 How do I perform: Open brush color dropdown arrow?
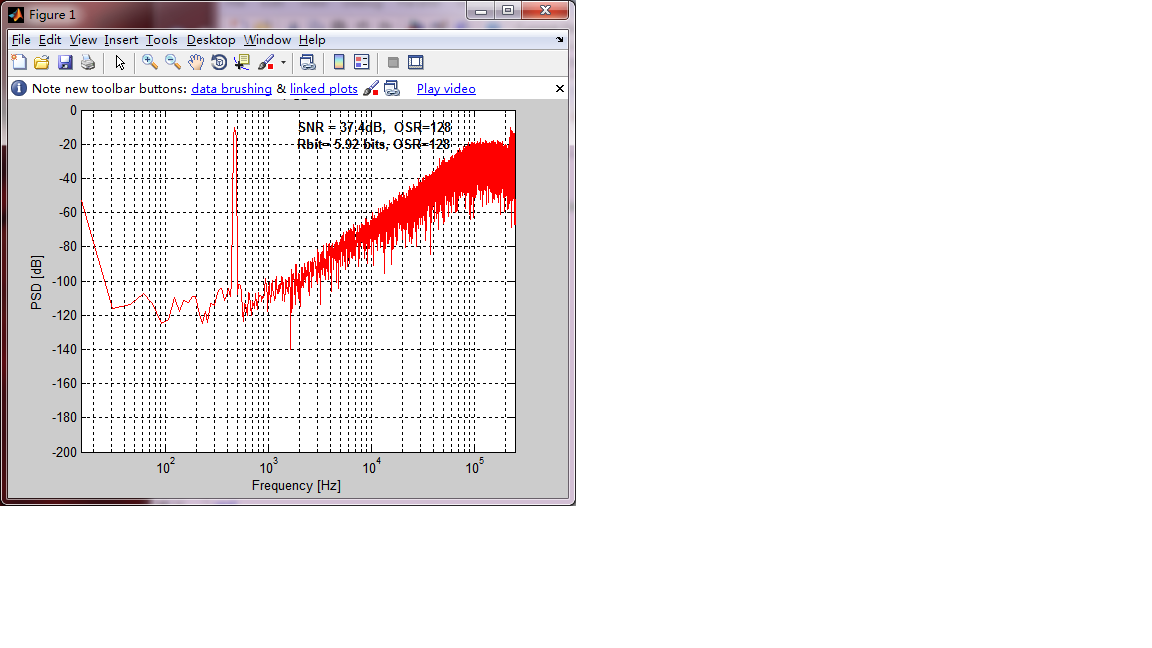coord(284,62)
